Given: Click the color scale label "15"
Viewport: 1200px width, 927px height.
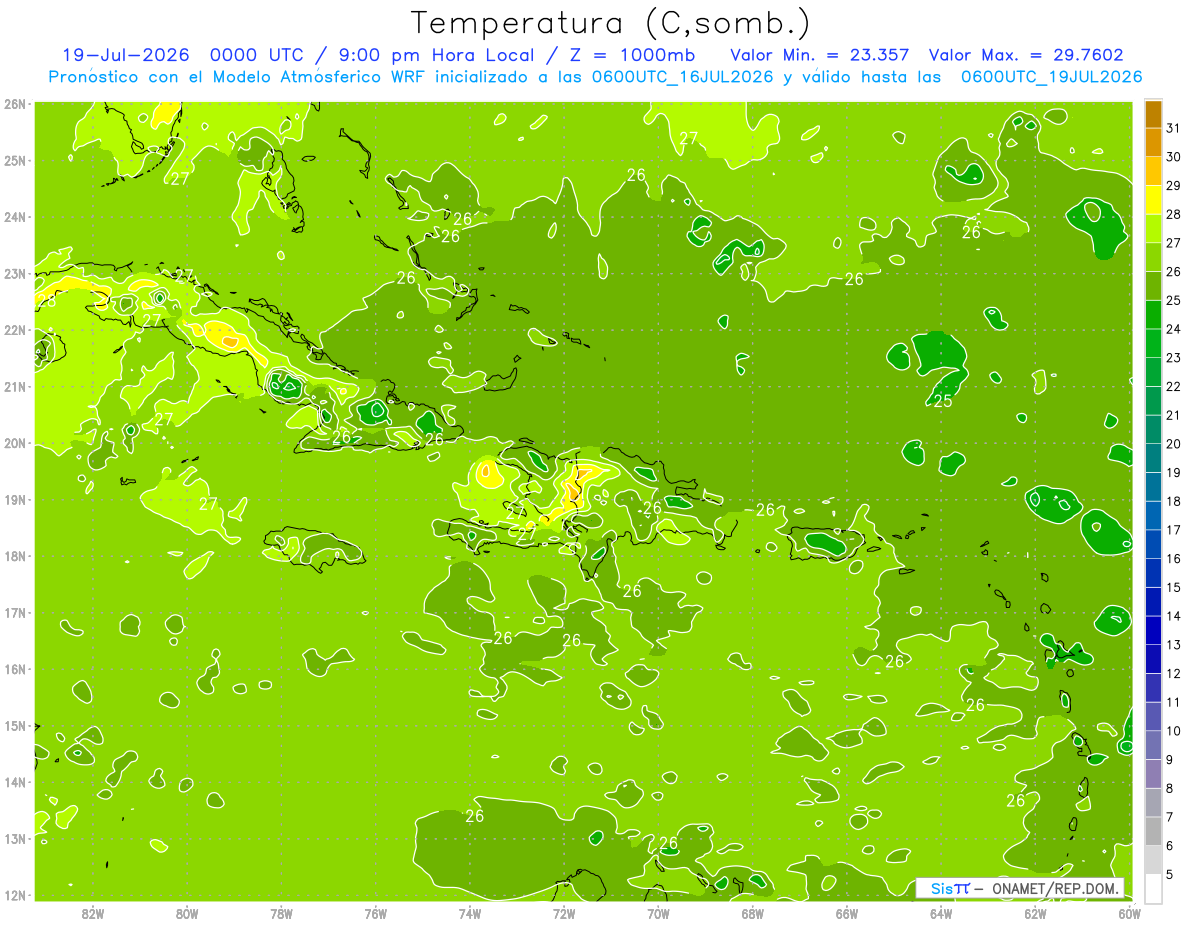Looking at the screenshot, I should pos(1174,587).
